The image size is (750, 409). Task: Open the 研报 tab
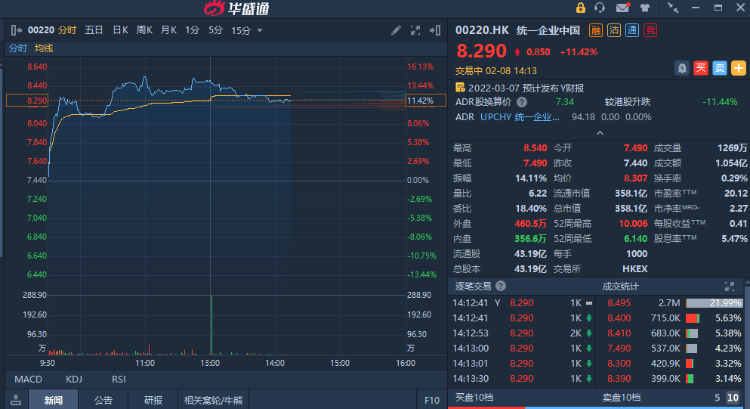coord(153,400)
